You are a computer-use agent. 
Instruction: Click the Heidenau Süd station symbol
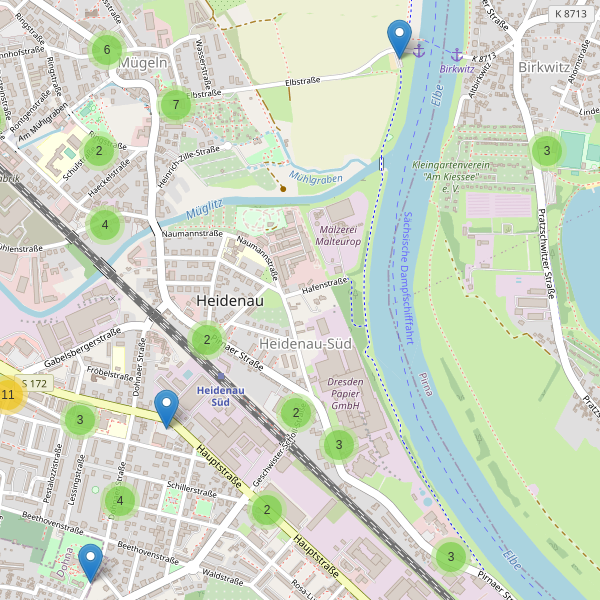click(x=221, y=376)
